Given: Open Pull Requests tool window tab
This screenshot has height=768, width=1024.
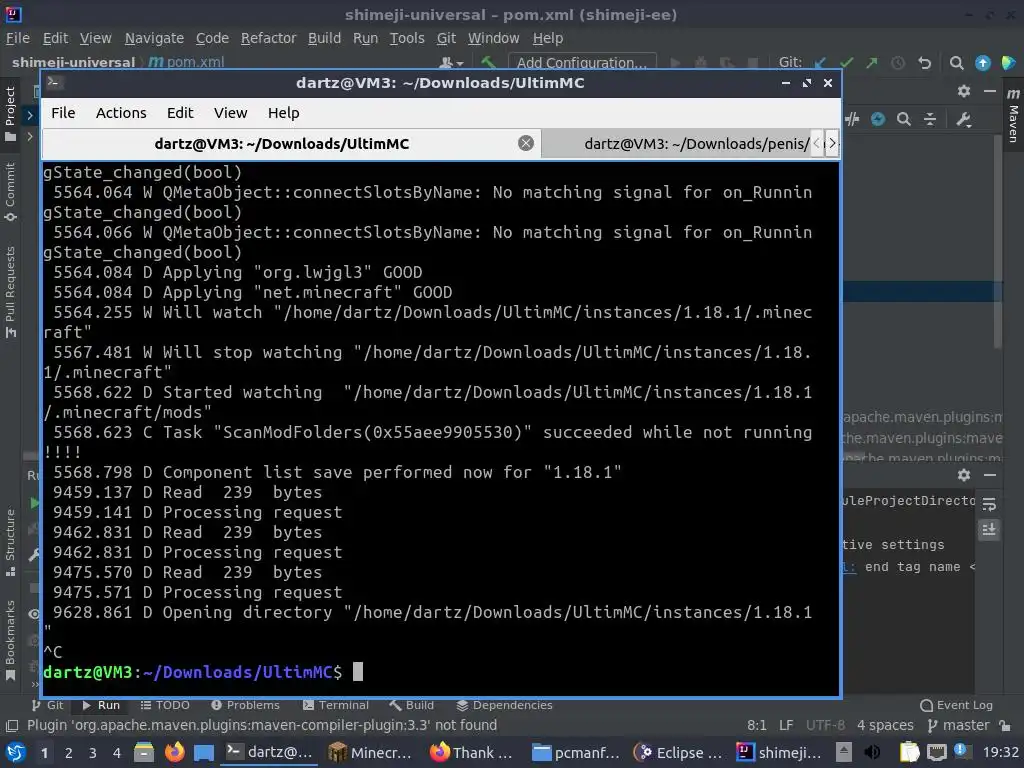Looking at the screenshot, I should [x=10, y=292].
